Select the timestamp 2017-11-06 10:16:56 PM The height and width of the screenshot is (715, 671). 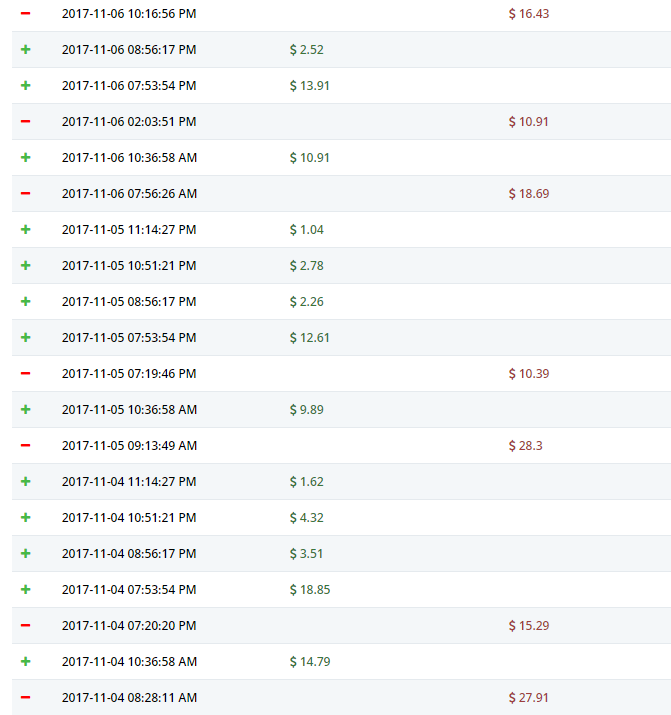click(129, 14)
